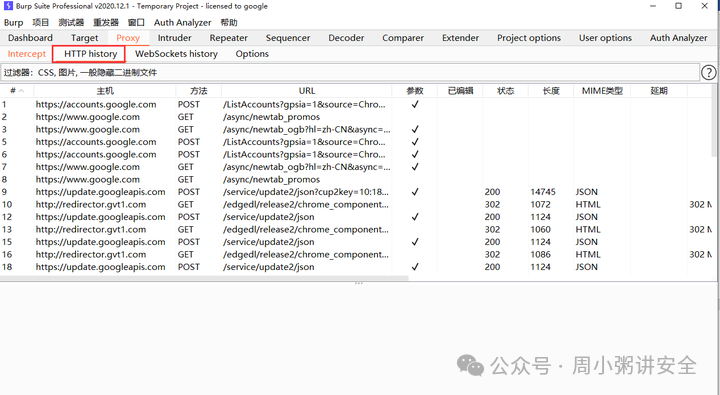Viewport: 720px width, 395px height.
Task: Open the 重发器 menu
Action: click(x=106, y=23)
